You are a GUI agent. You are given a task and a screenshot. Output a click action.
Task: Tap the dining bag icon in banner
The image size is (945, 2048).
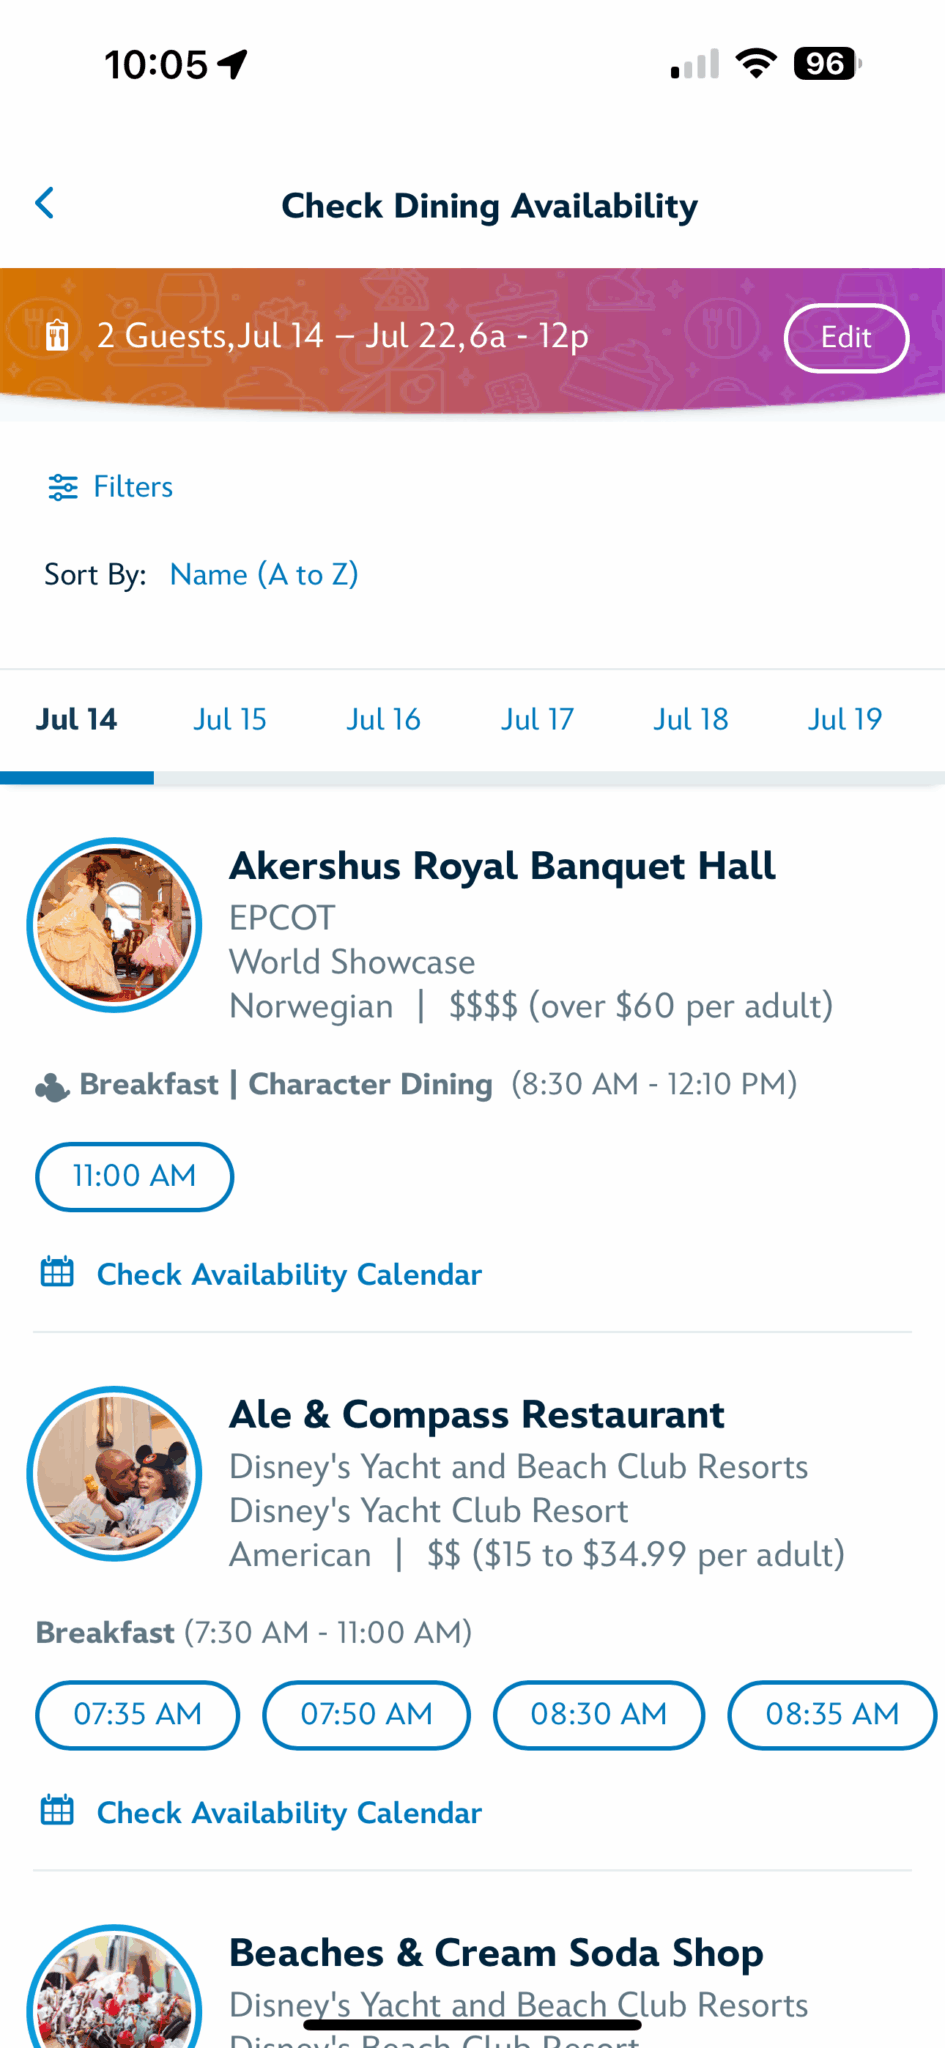click(x=57, y=336)
